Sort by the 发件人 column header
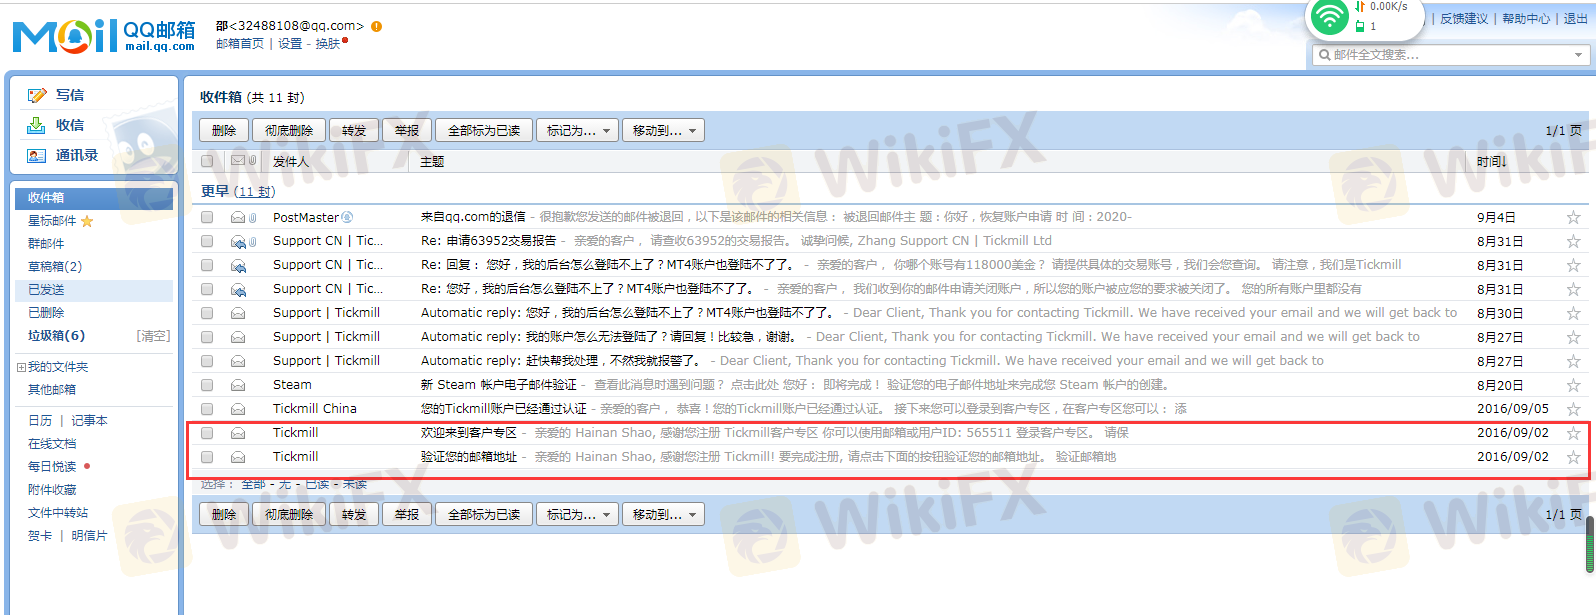The width and height of the screenshot is (1596, 615). pos(291,161)
